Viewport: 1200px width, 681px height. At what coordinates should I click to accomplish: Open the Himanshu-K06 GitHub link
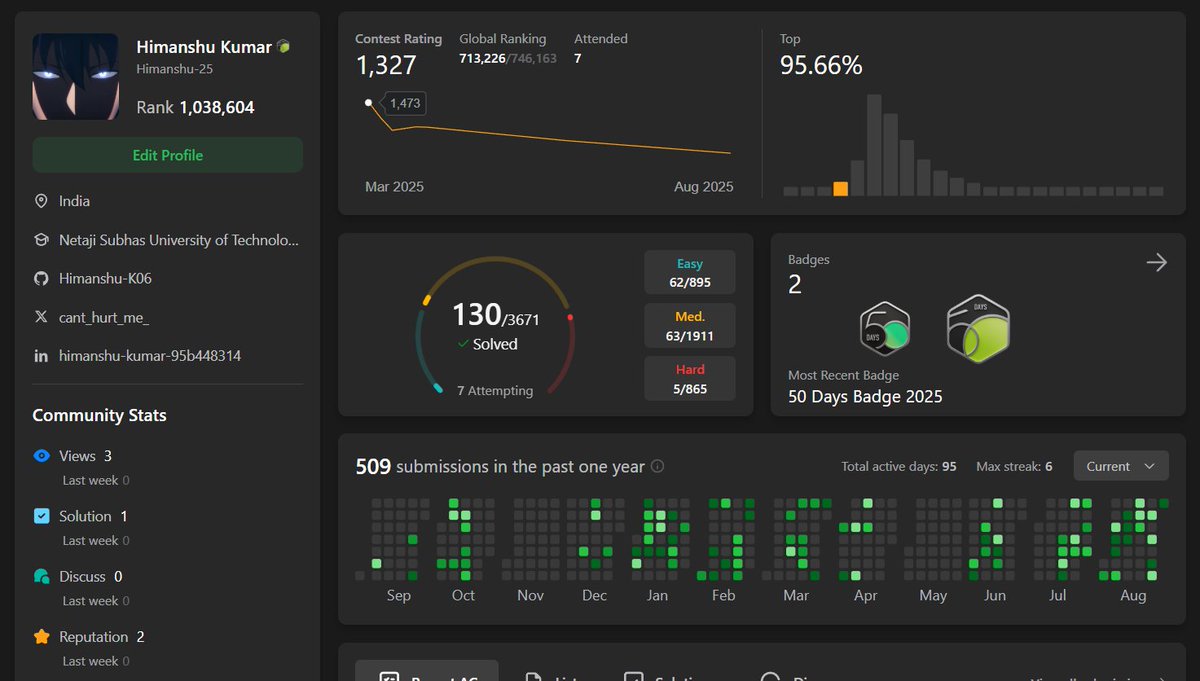point(105,279)
